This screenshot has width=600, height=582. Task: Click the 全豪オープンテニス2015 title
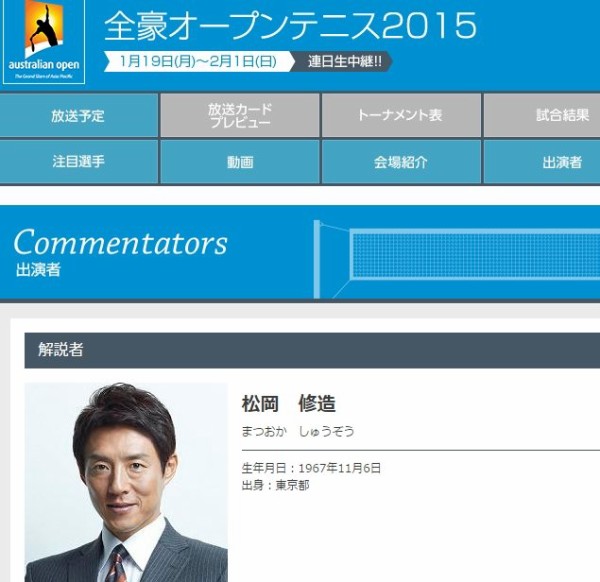[x=290, y=26]
